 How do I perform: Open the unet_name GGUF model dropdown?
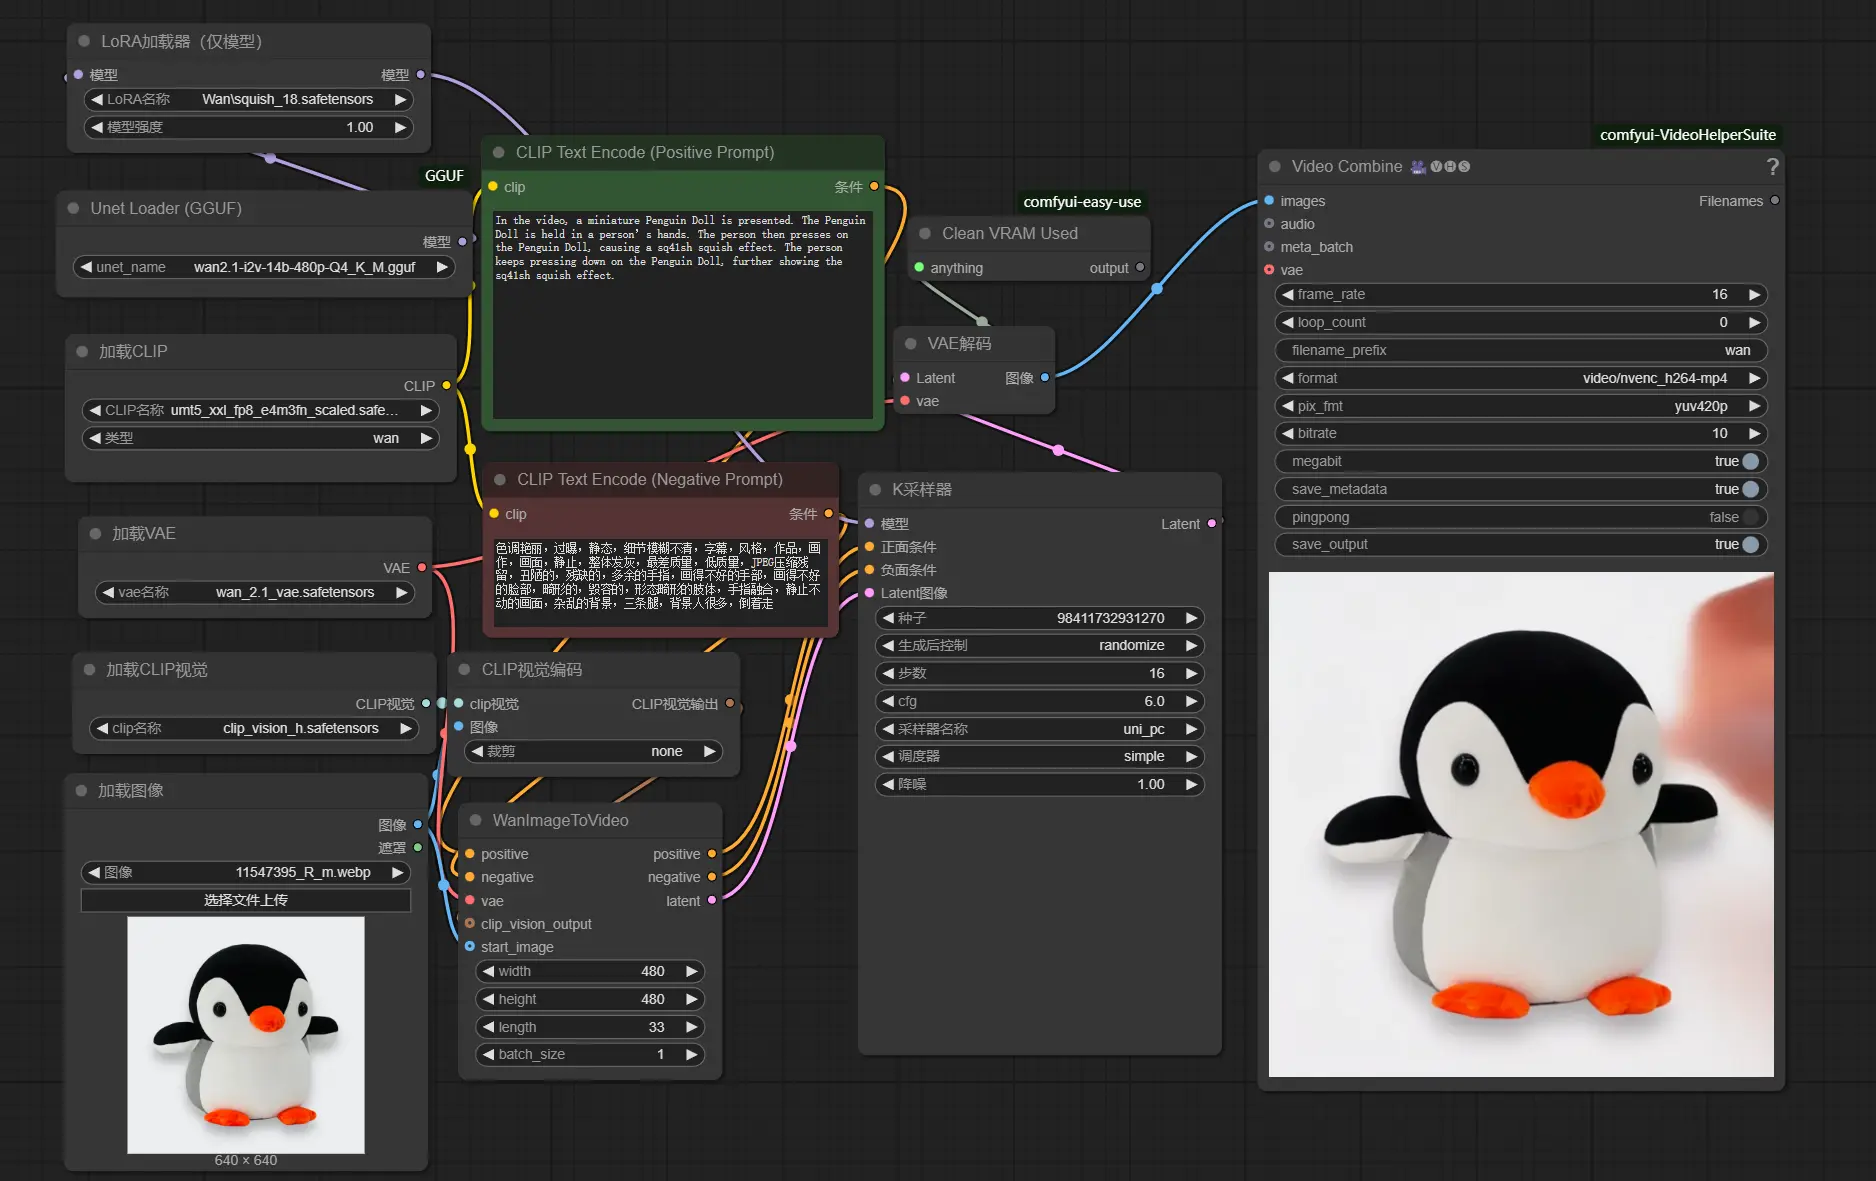point(264,267)
